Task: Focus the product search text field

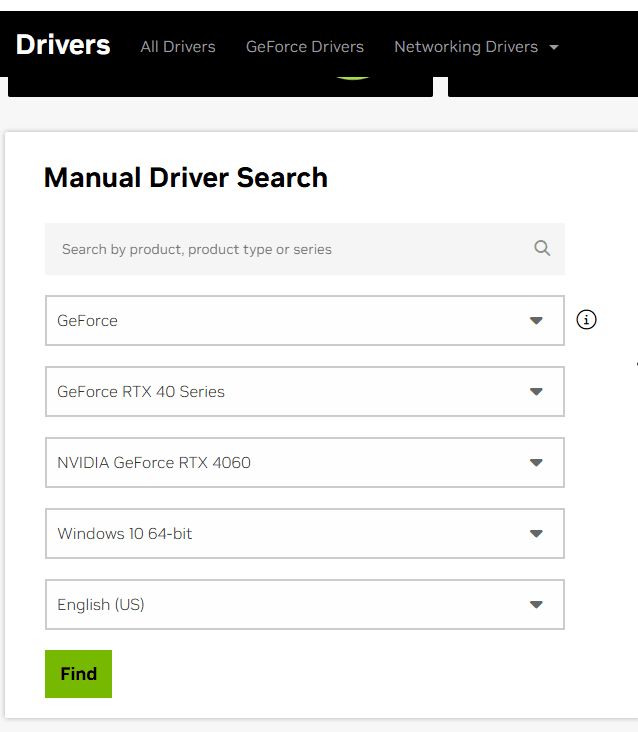Action: 290,249
